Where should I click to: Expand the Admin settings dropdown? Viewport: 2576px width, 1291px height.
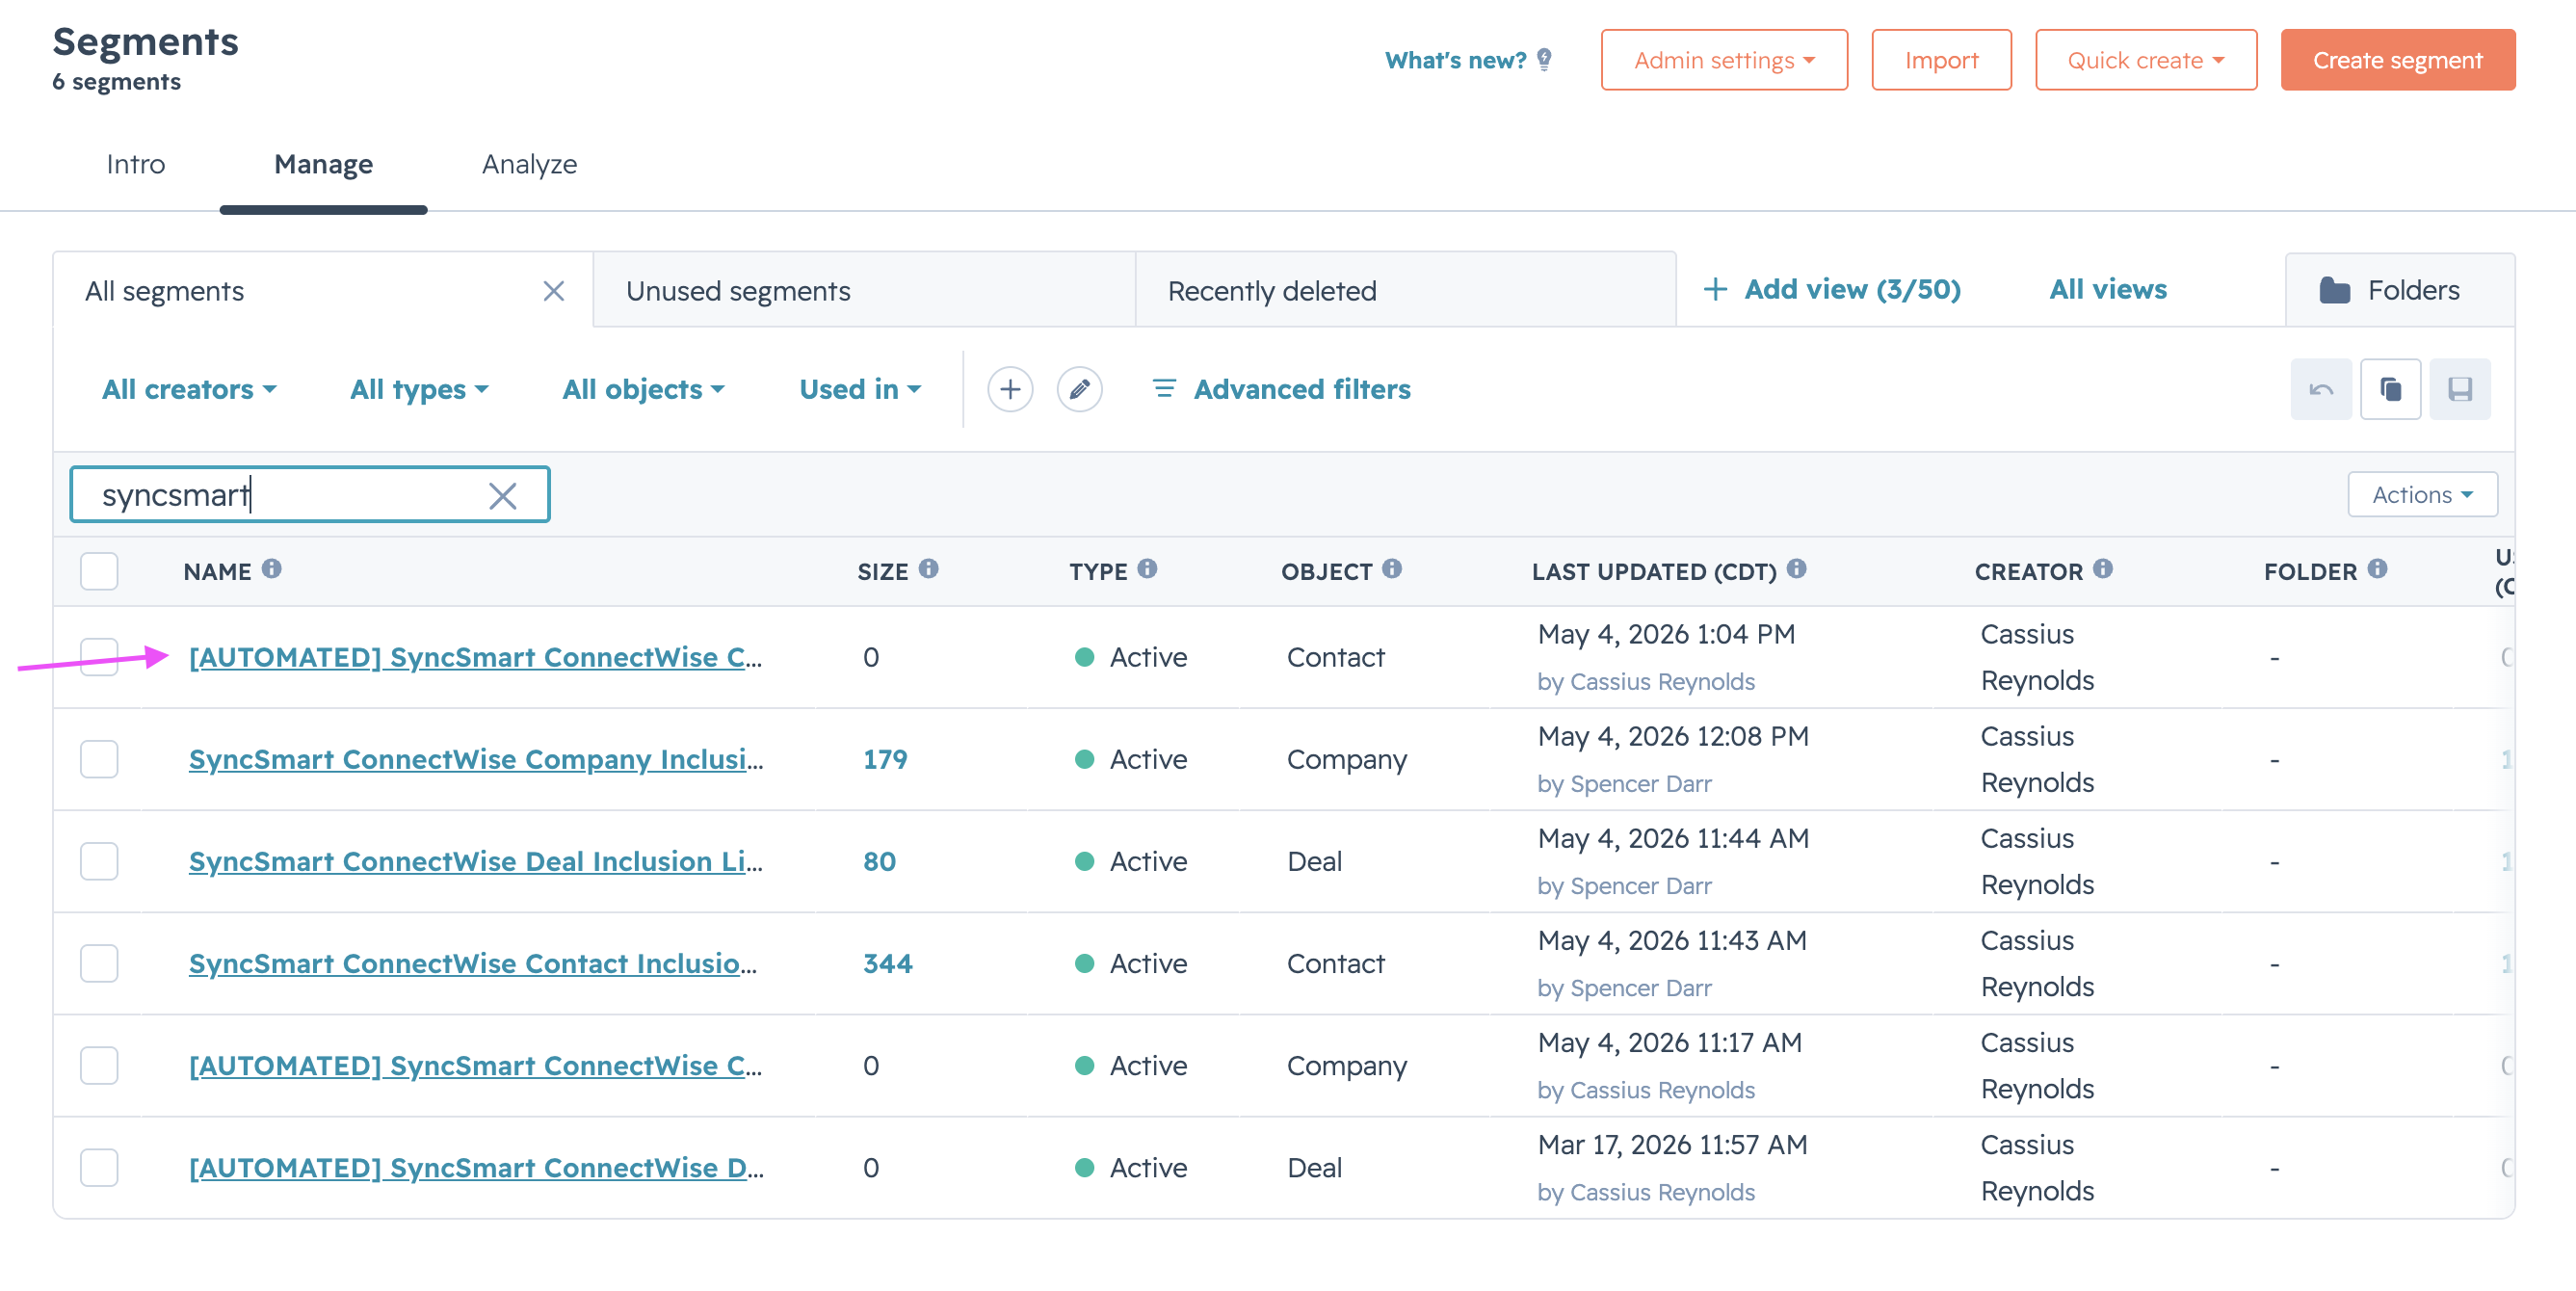(x=1724, y=60)
